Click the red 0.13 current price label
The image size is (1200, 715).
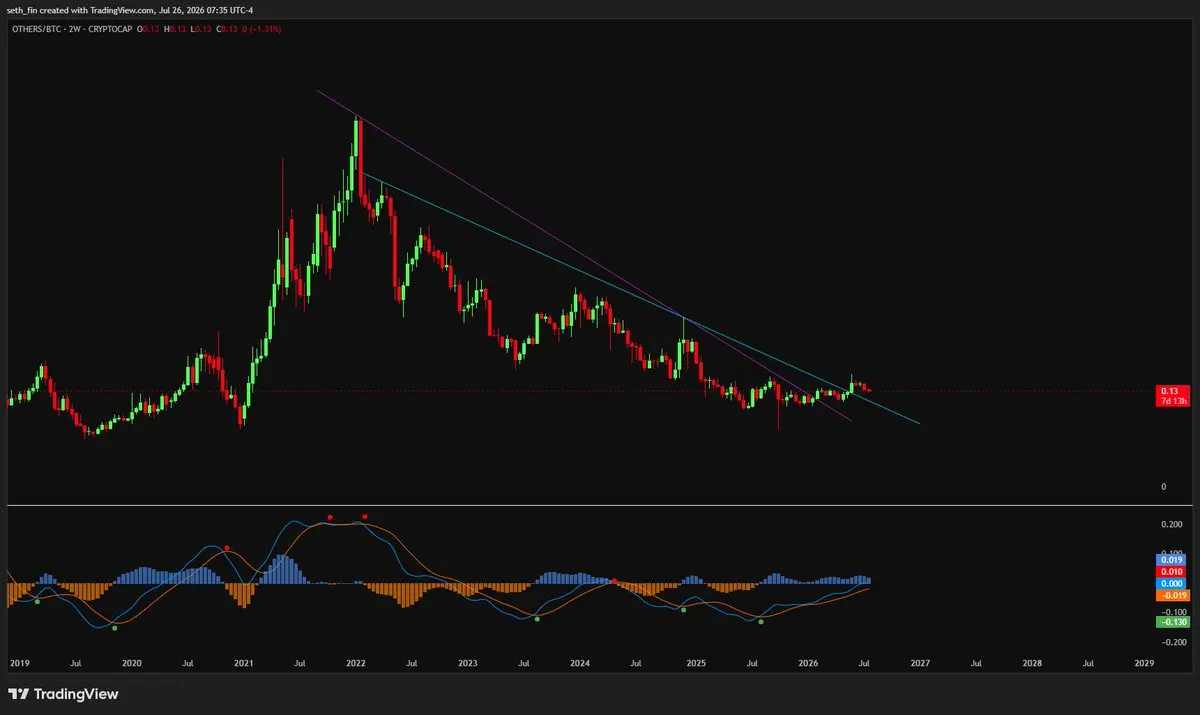[1168, 390]
